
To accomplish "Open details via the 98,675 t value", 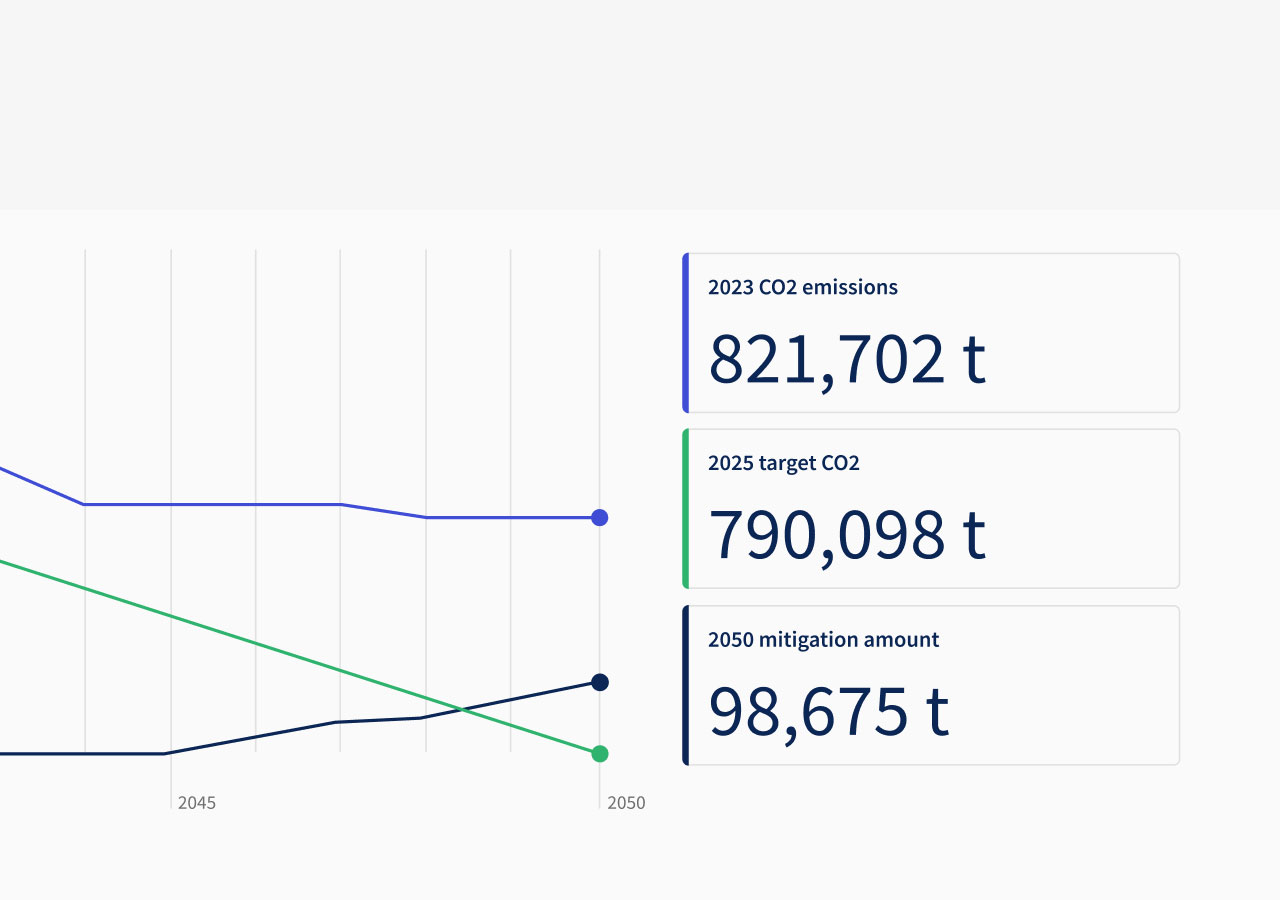I will [829, 712].
